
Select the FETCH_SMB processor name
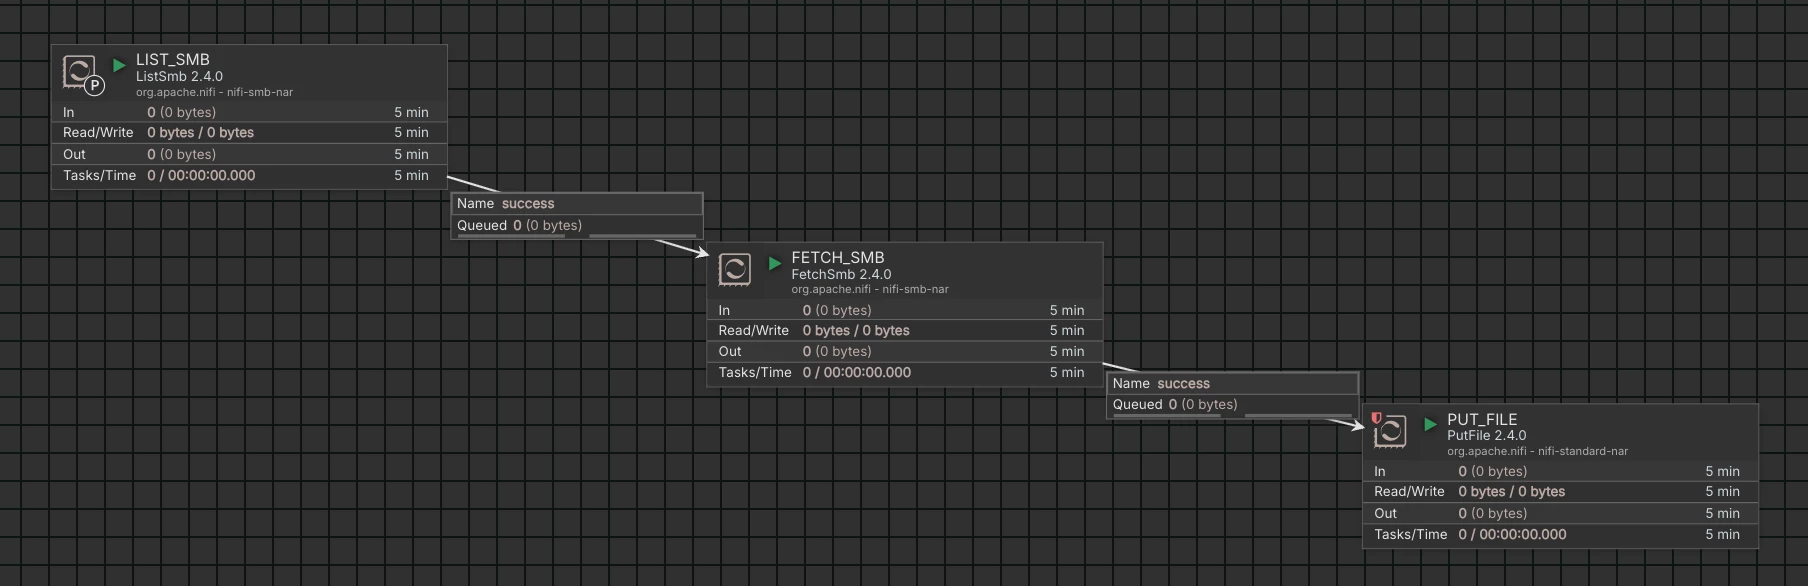[x=838, y=258]
